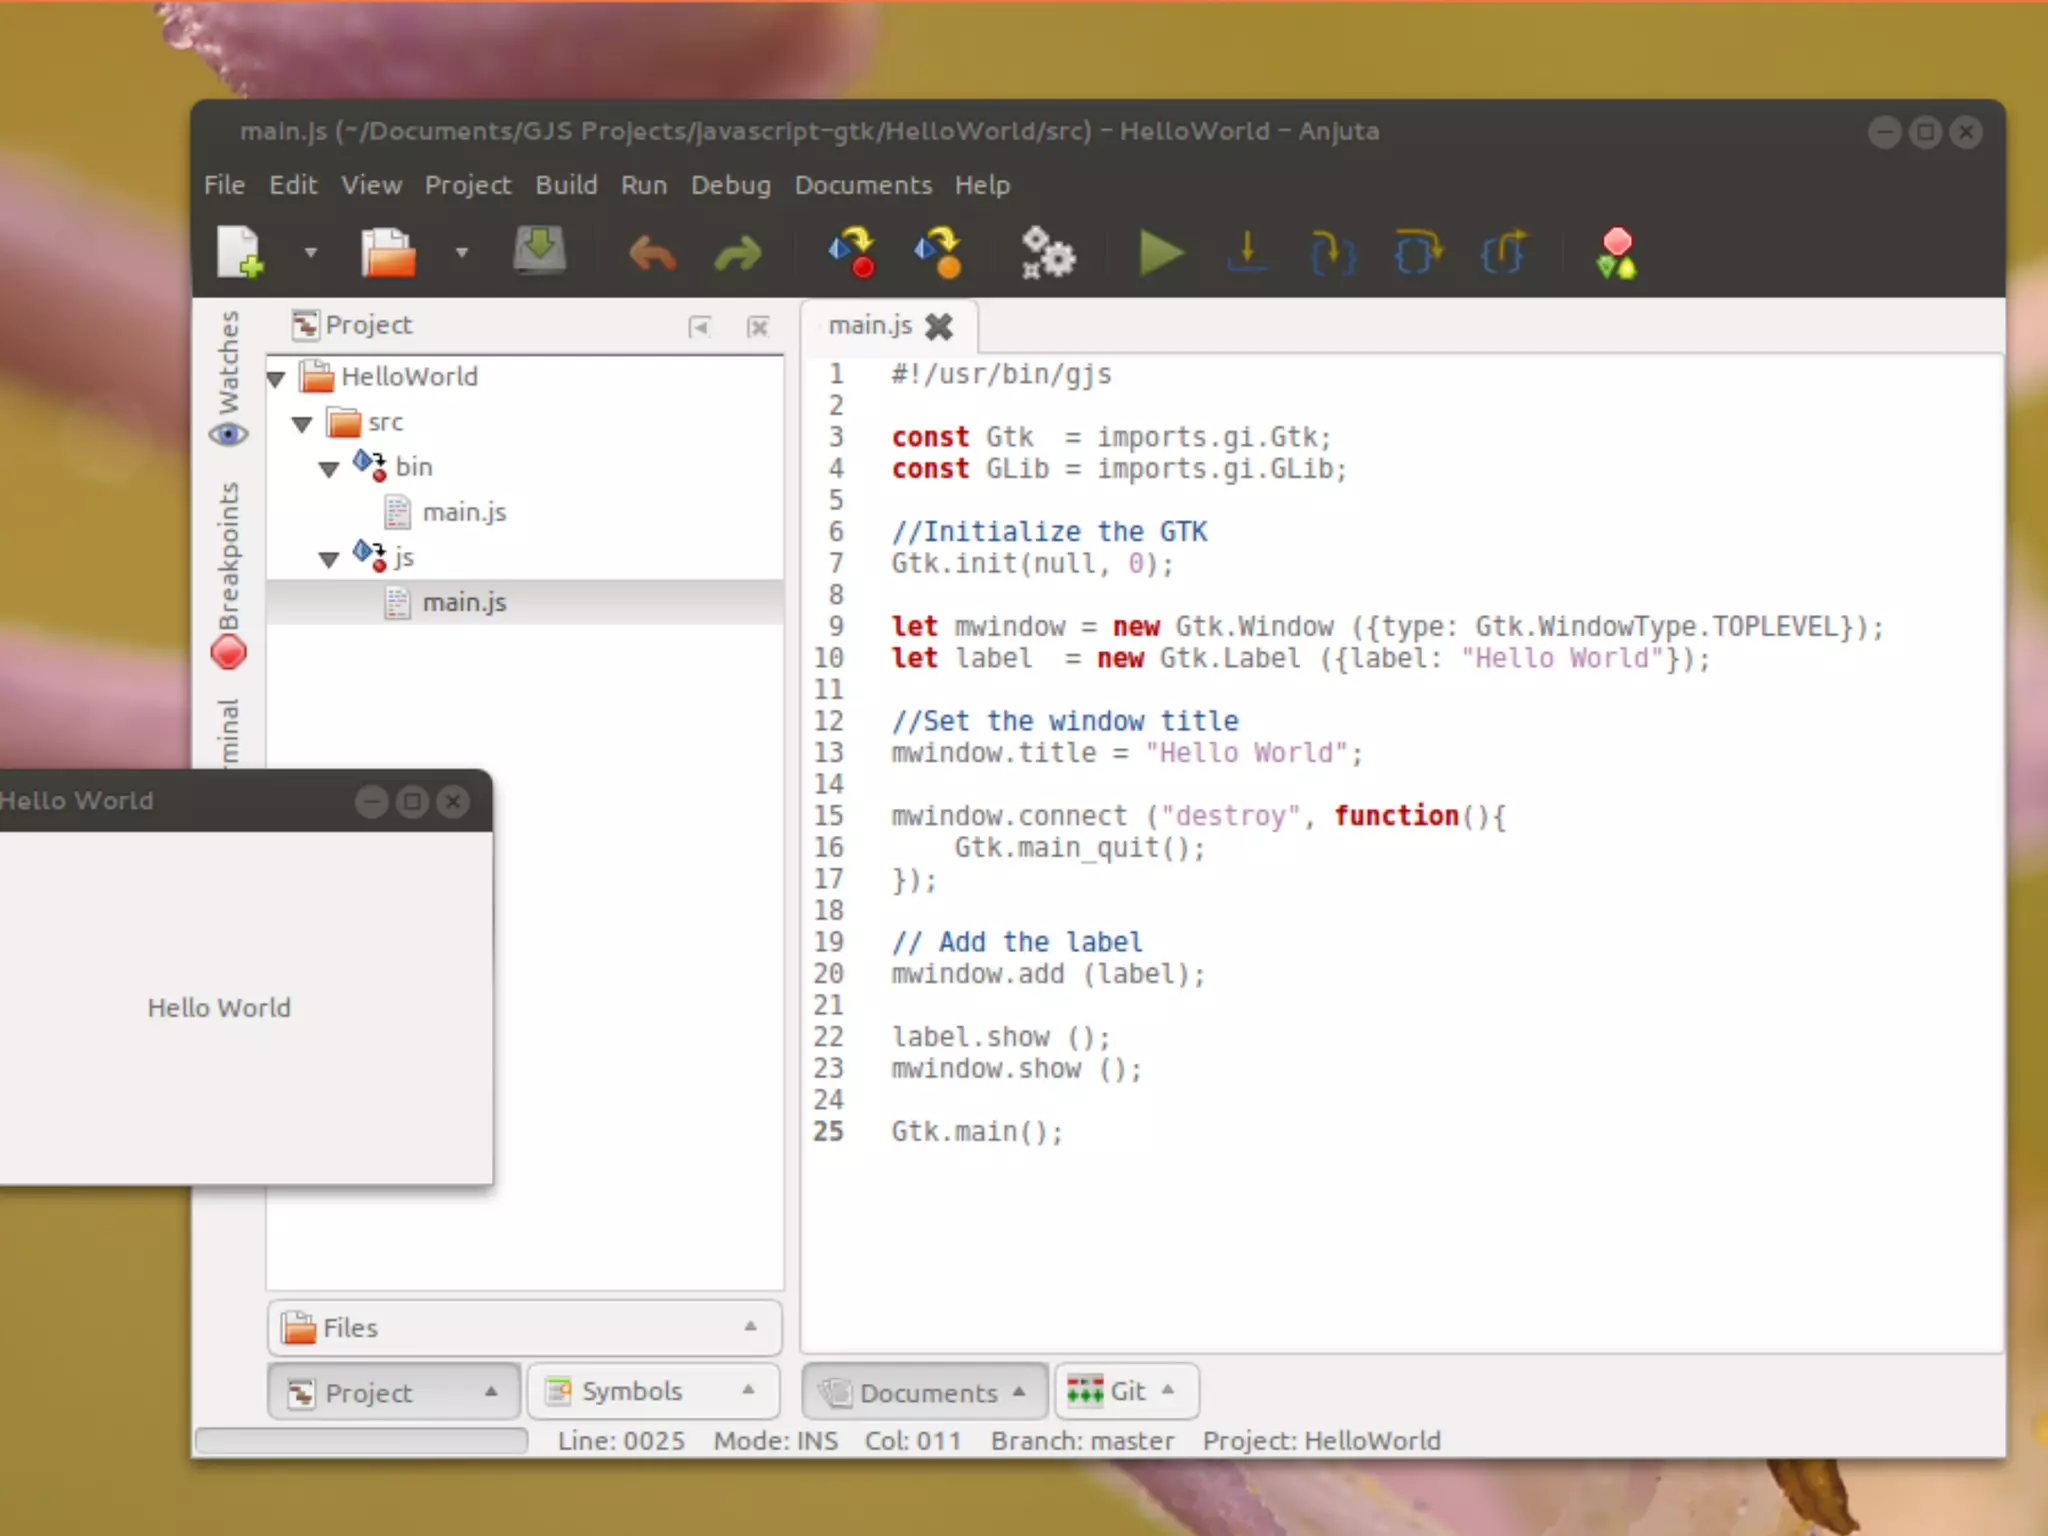Screen dimensions: 2048x1536
Task: Click the status bar progress bar
Action: click(x=362, y=1440)
